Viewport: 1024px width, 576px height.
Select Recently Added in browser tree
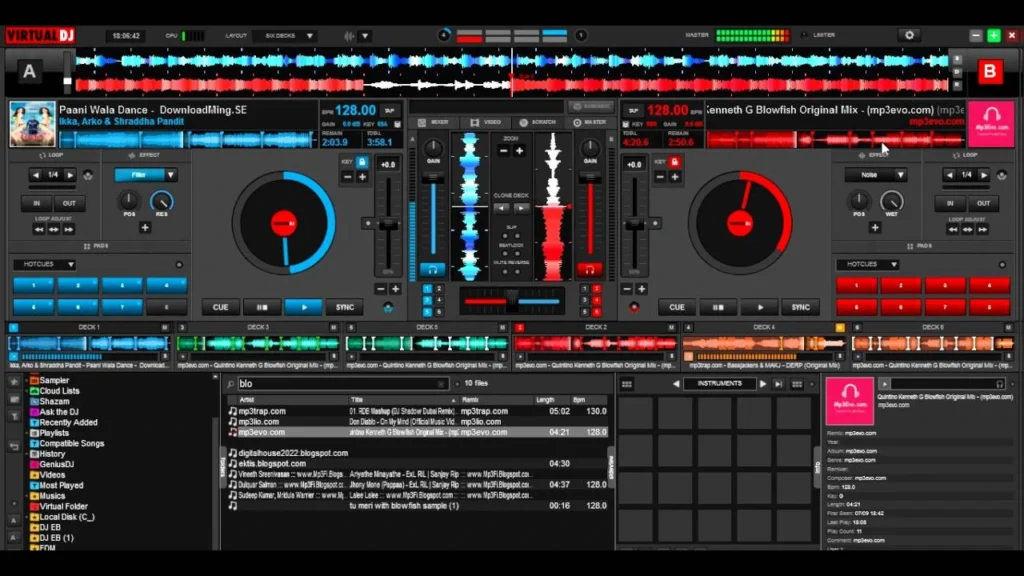click(68, 423)
